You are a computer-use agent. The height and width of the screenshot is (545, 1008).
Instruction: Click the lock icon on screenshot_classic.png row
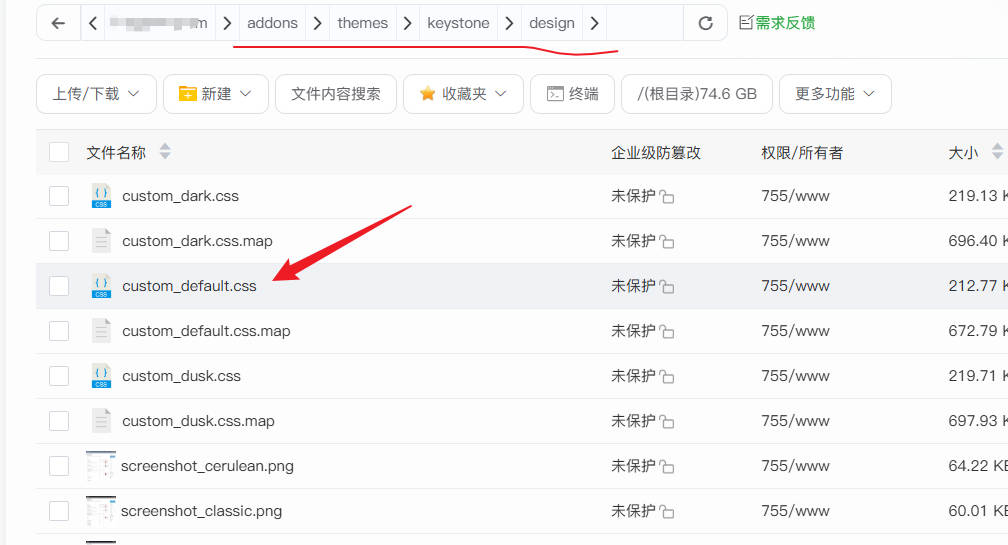tap(667, 512)
